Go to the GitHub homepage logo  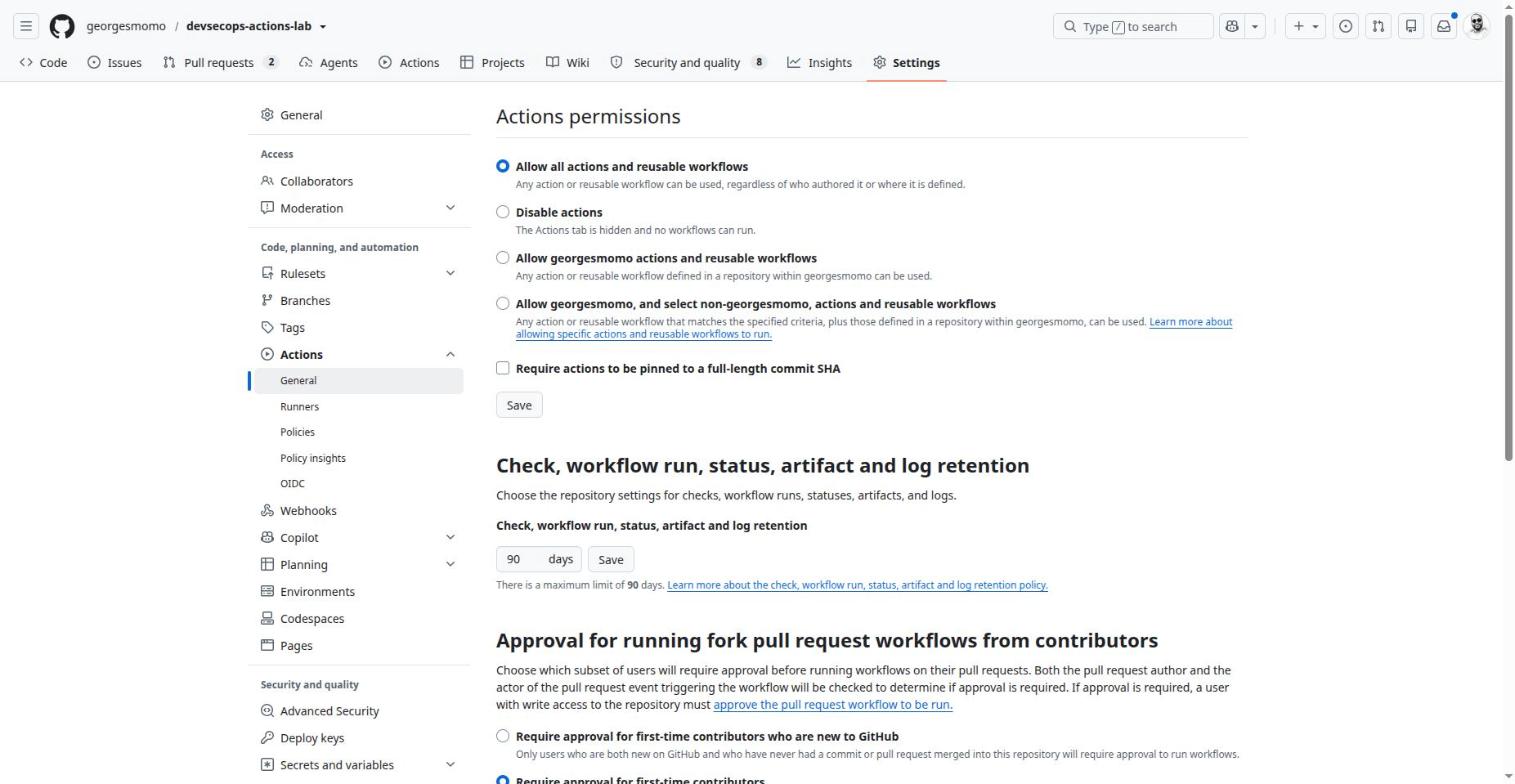coord(62,26)
